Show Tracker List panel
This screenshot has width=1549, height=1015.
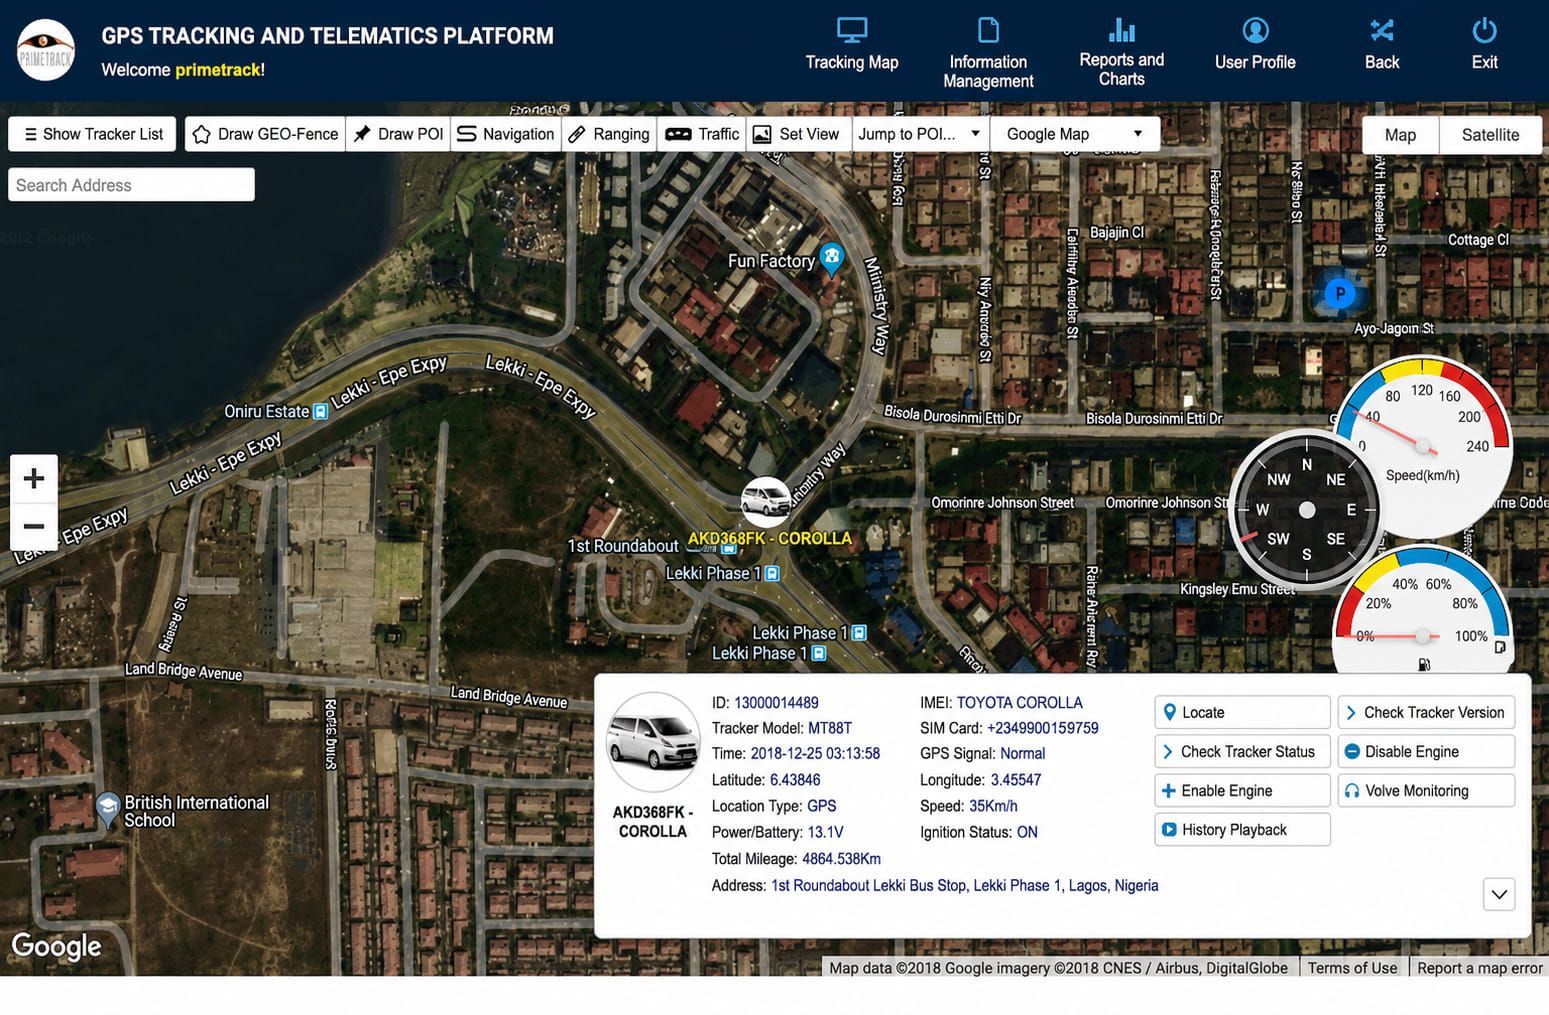[92, 134]
